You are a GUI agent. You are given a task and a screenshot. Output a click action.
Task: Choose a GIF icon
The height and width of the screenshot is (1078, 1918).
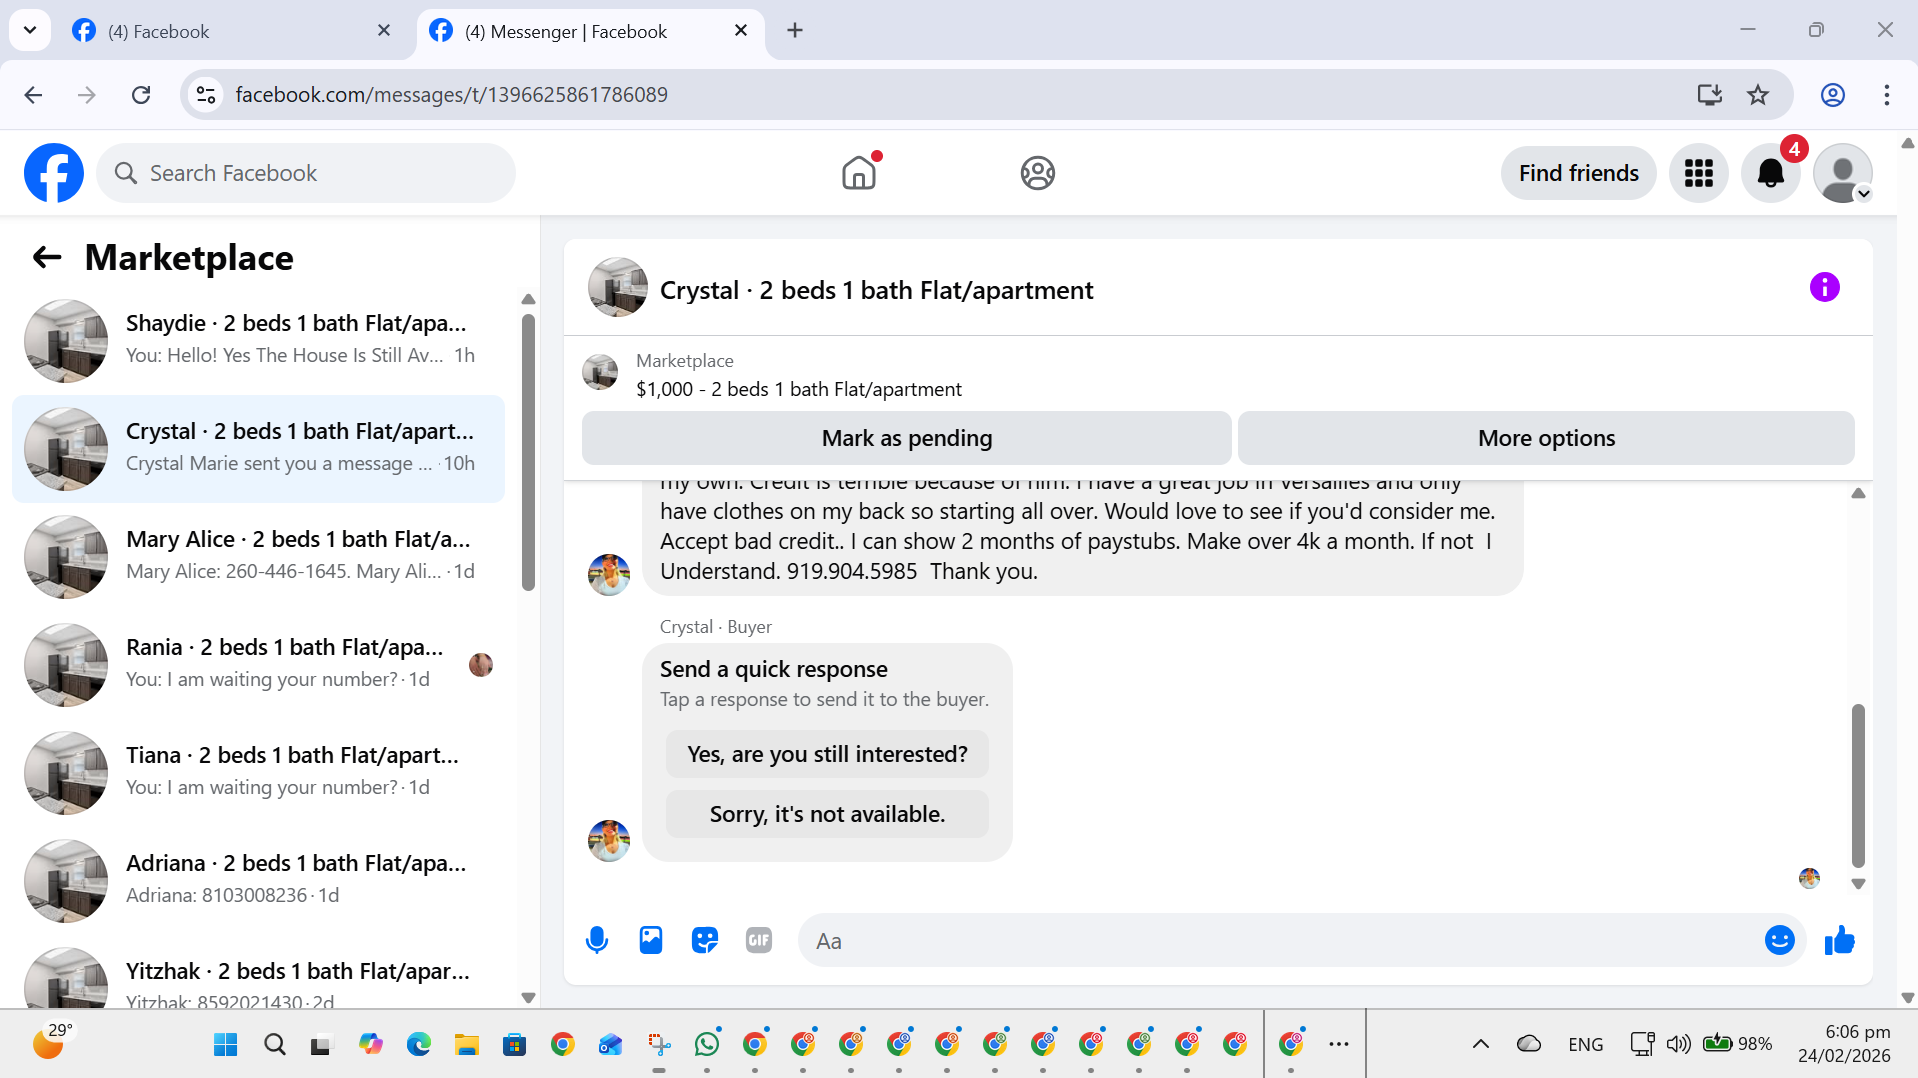pos(759,940)
